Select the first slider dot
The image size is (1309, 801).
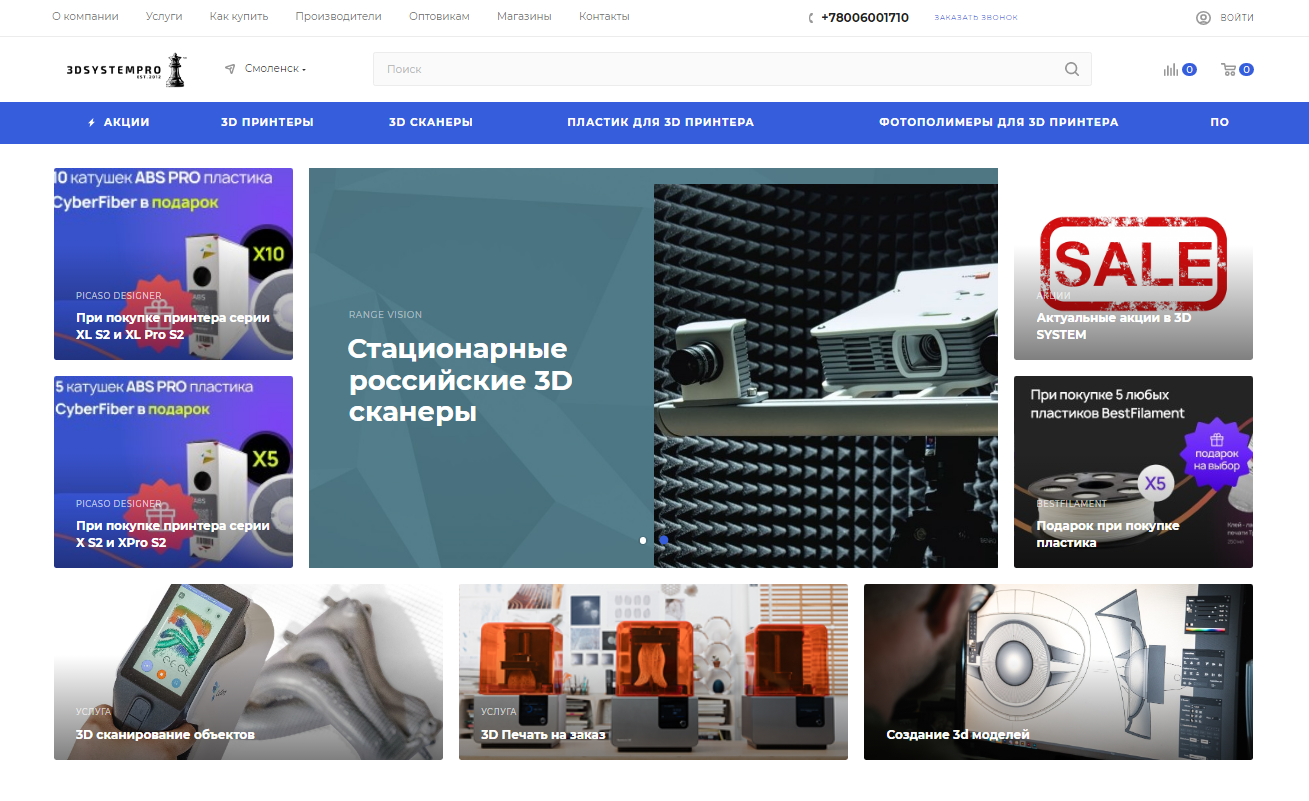pyautogui.click(x=643, y=540)
